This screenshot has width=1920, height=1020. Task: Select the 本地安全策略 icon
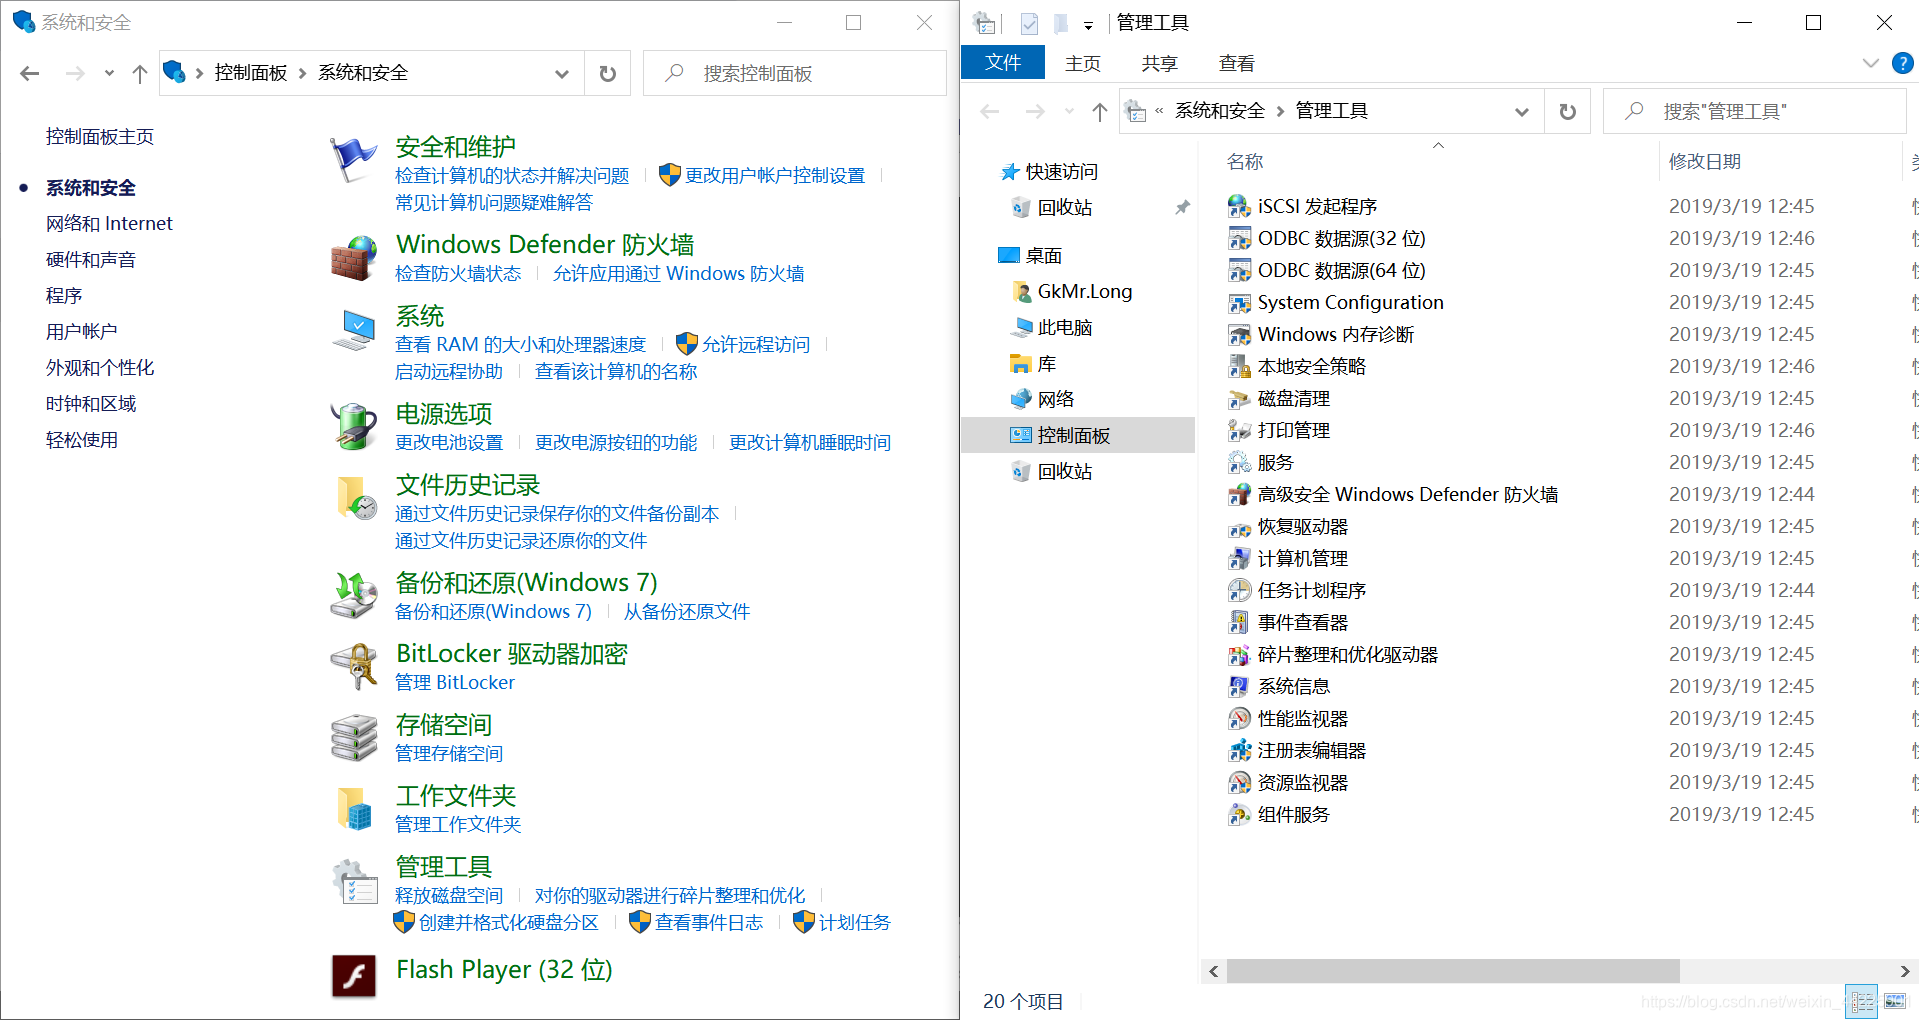[1239, 366]
